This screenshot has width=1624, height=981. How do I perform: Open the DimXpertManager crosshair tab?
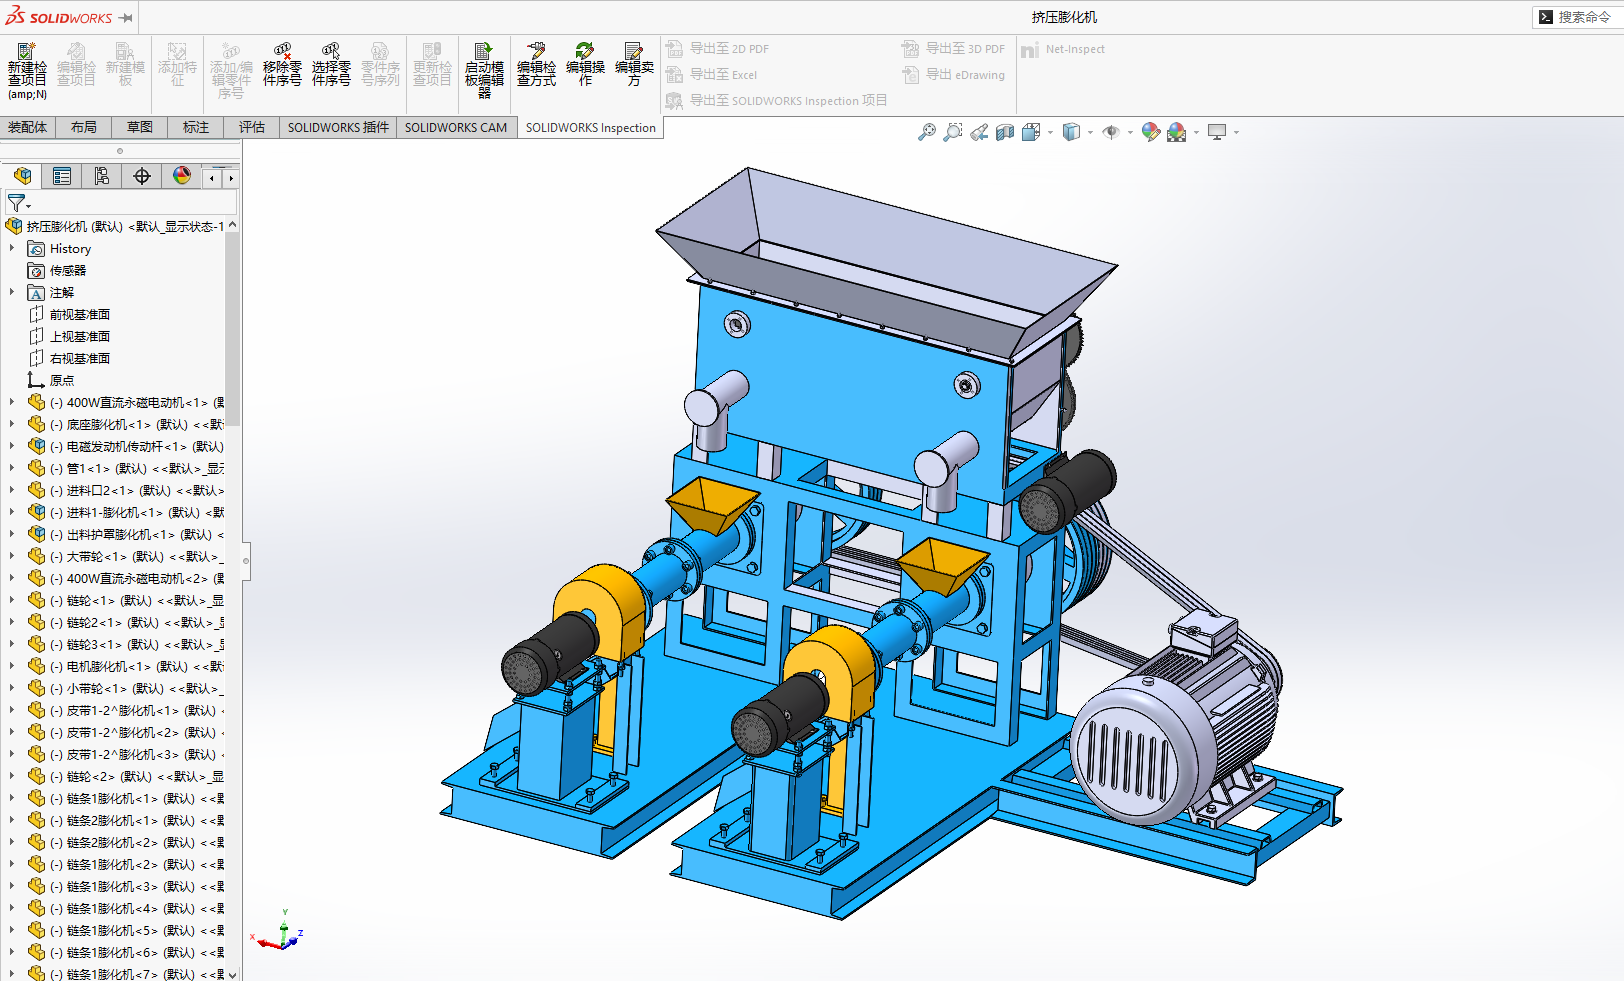142,177
